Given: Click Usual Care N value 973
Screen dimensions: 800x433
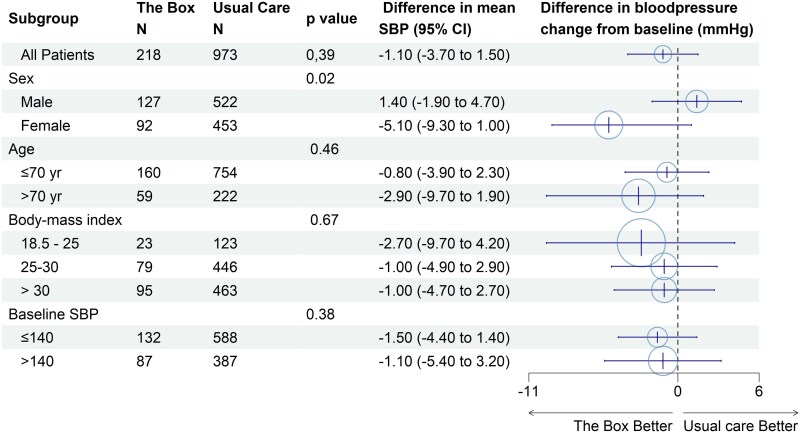Looking at the screenshot, I should tap(225, 55).
